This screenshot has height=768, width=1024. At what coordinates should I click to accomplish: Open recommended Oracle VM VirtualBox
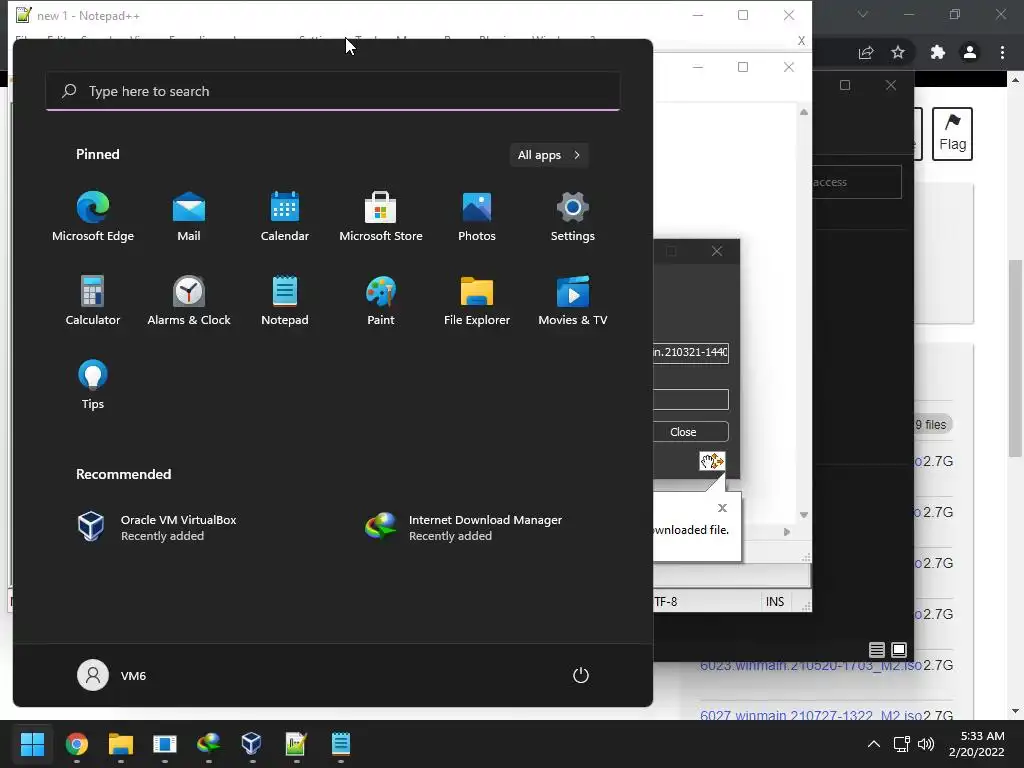click(157, 527)
